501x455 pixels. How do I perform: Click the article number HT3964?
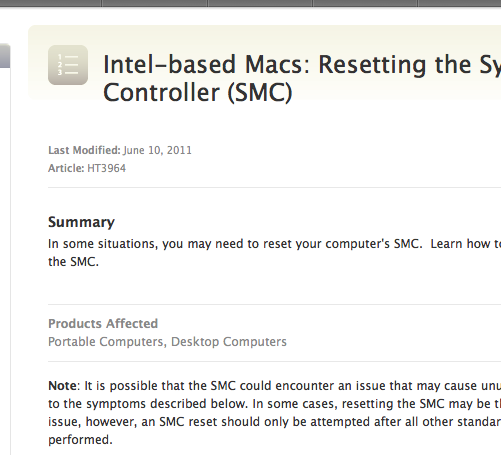click(x=106, y=168)
